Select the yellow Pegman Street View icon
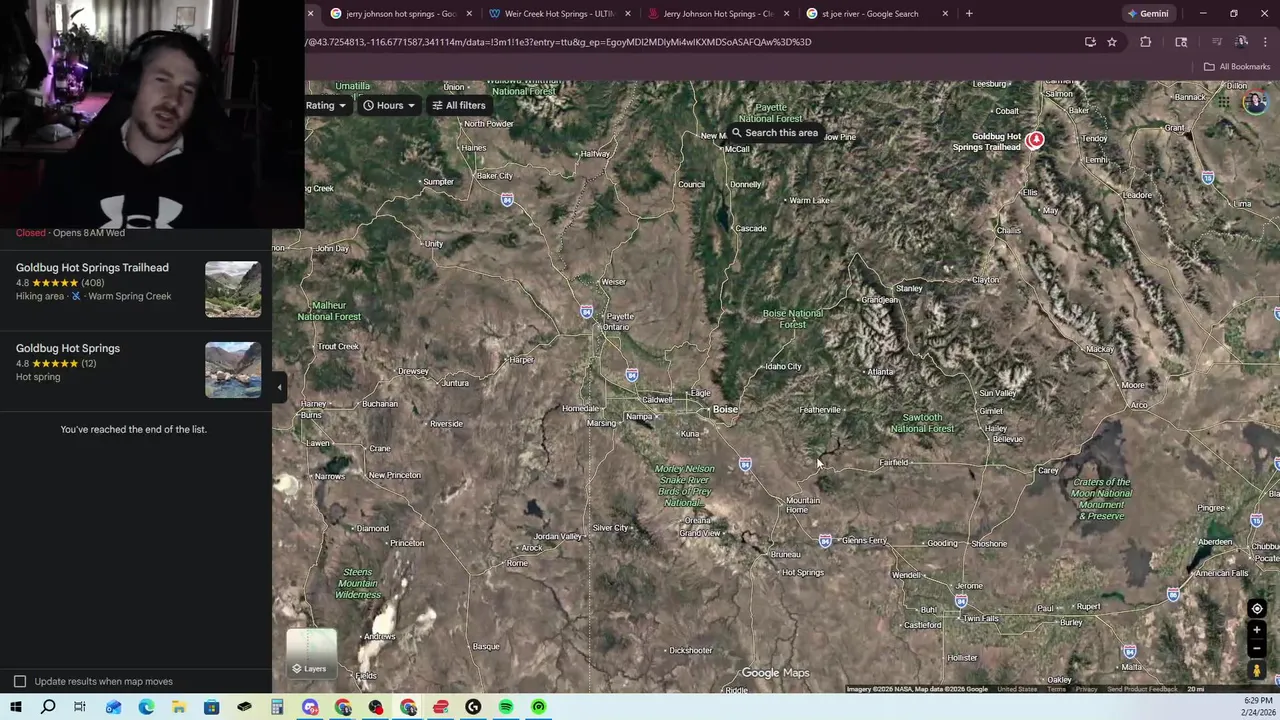Viewport: 1280px width, 720px height. point(1257,671)
